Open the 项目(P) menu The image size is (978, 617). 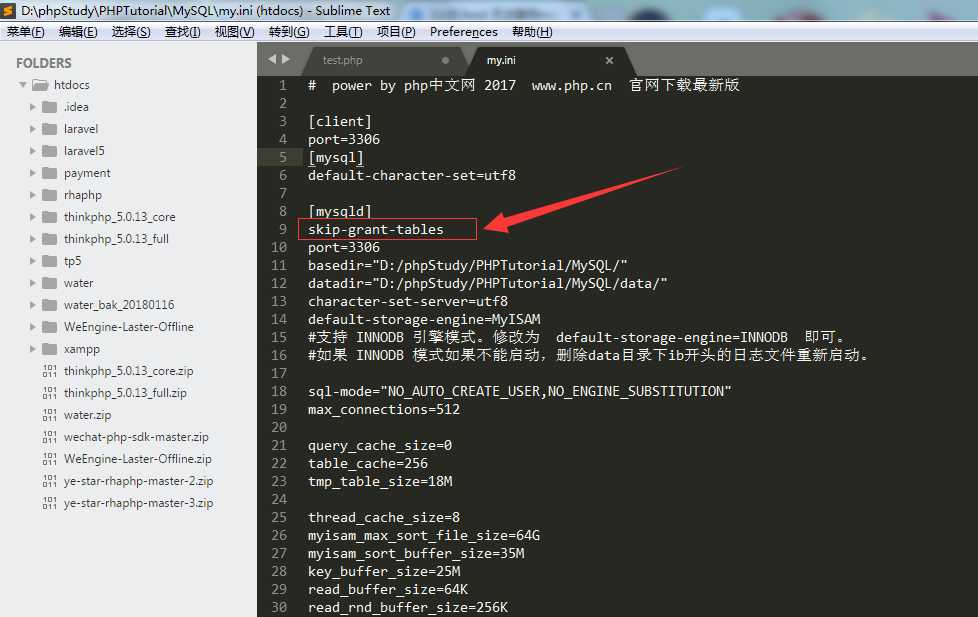pos(396,32)
